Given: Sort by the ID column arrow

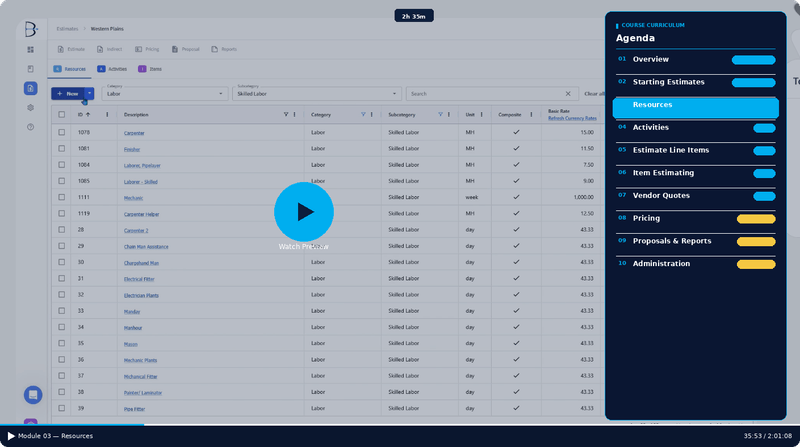Looking at the screenshot, I should click(x=88, y=115).
